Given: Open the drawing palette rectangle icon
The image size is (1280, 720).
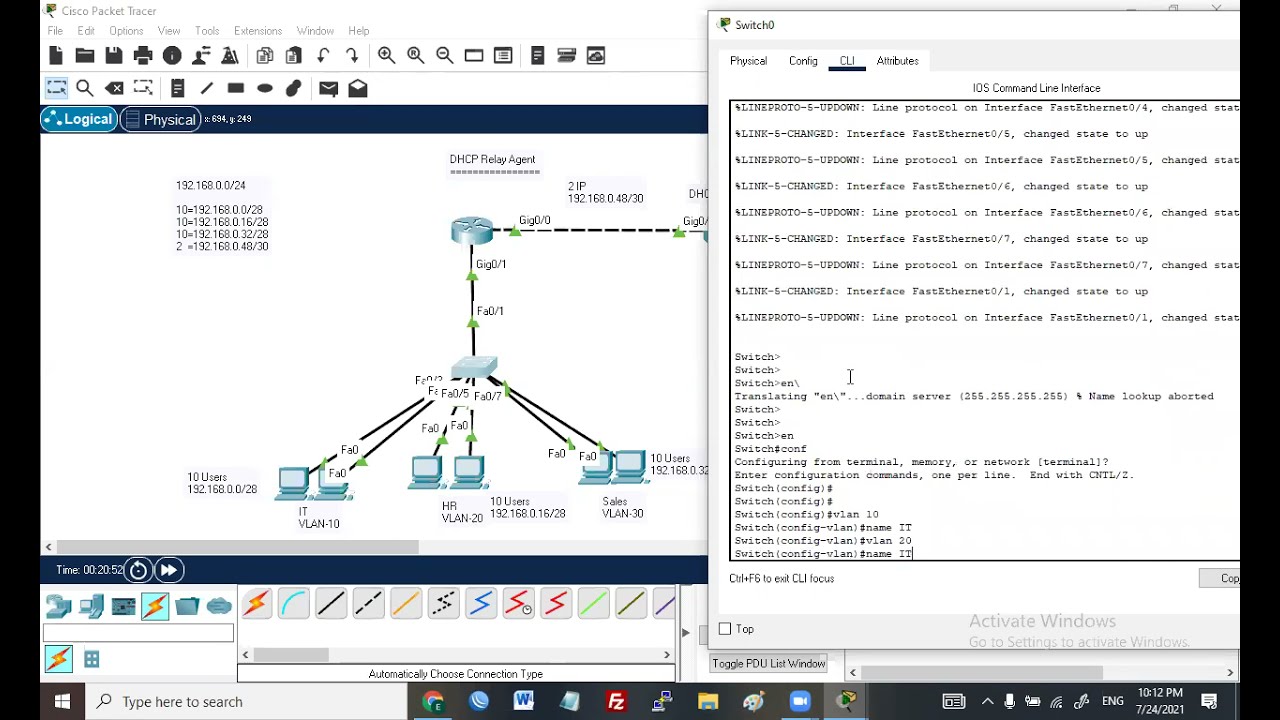Looking at the screenshot, I should (x=474, y=56).
